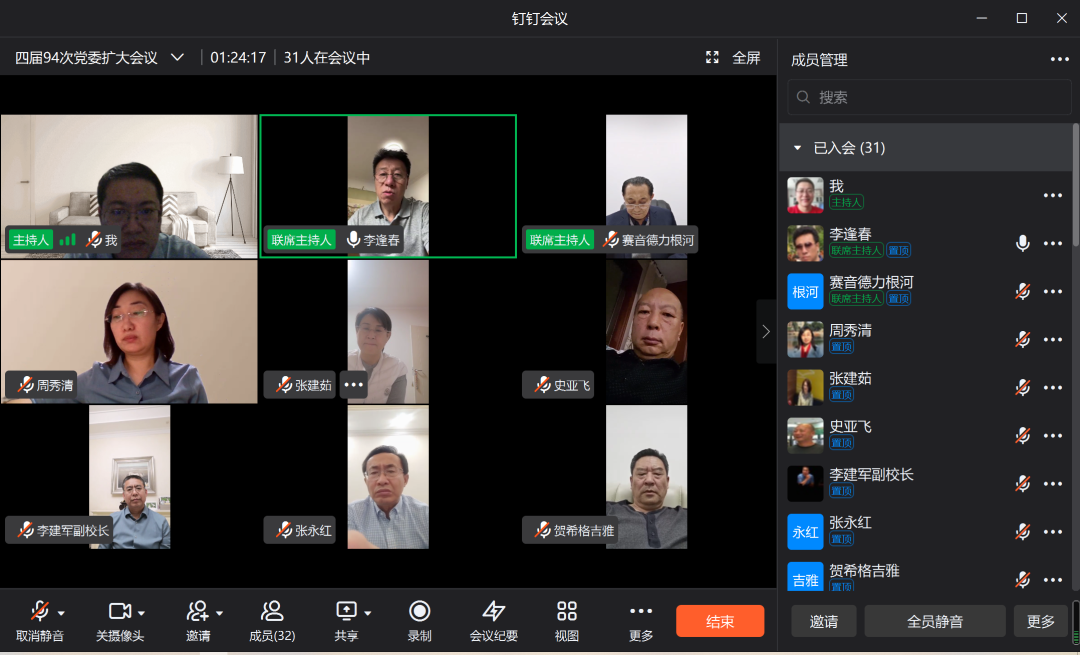Select 贺希格吉雅 video tile
1080x655 pixels.
coord(646,477)
